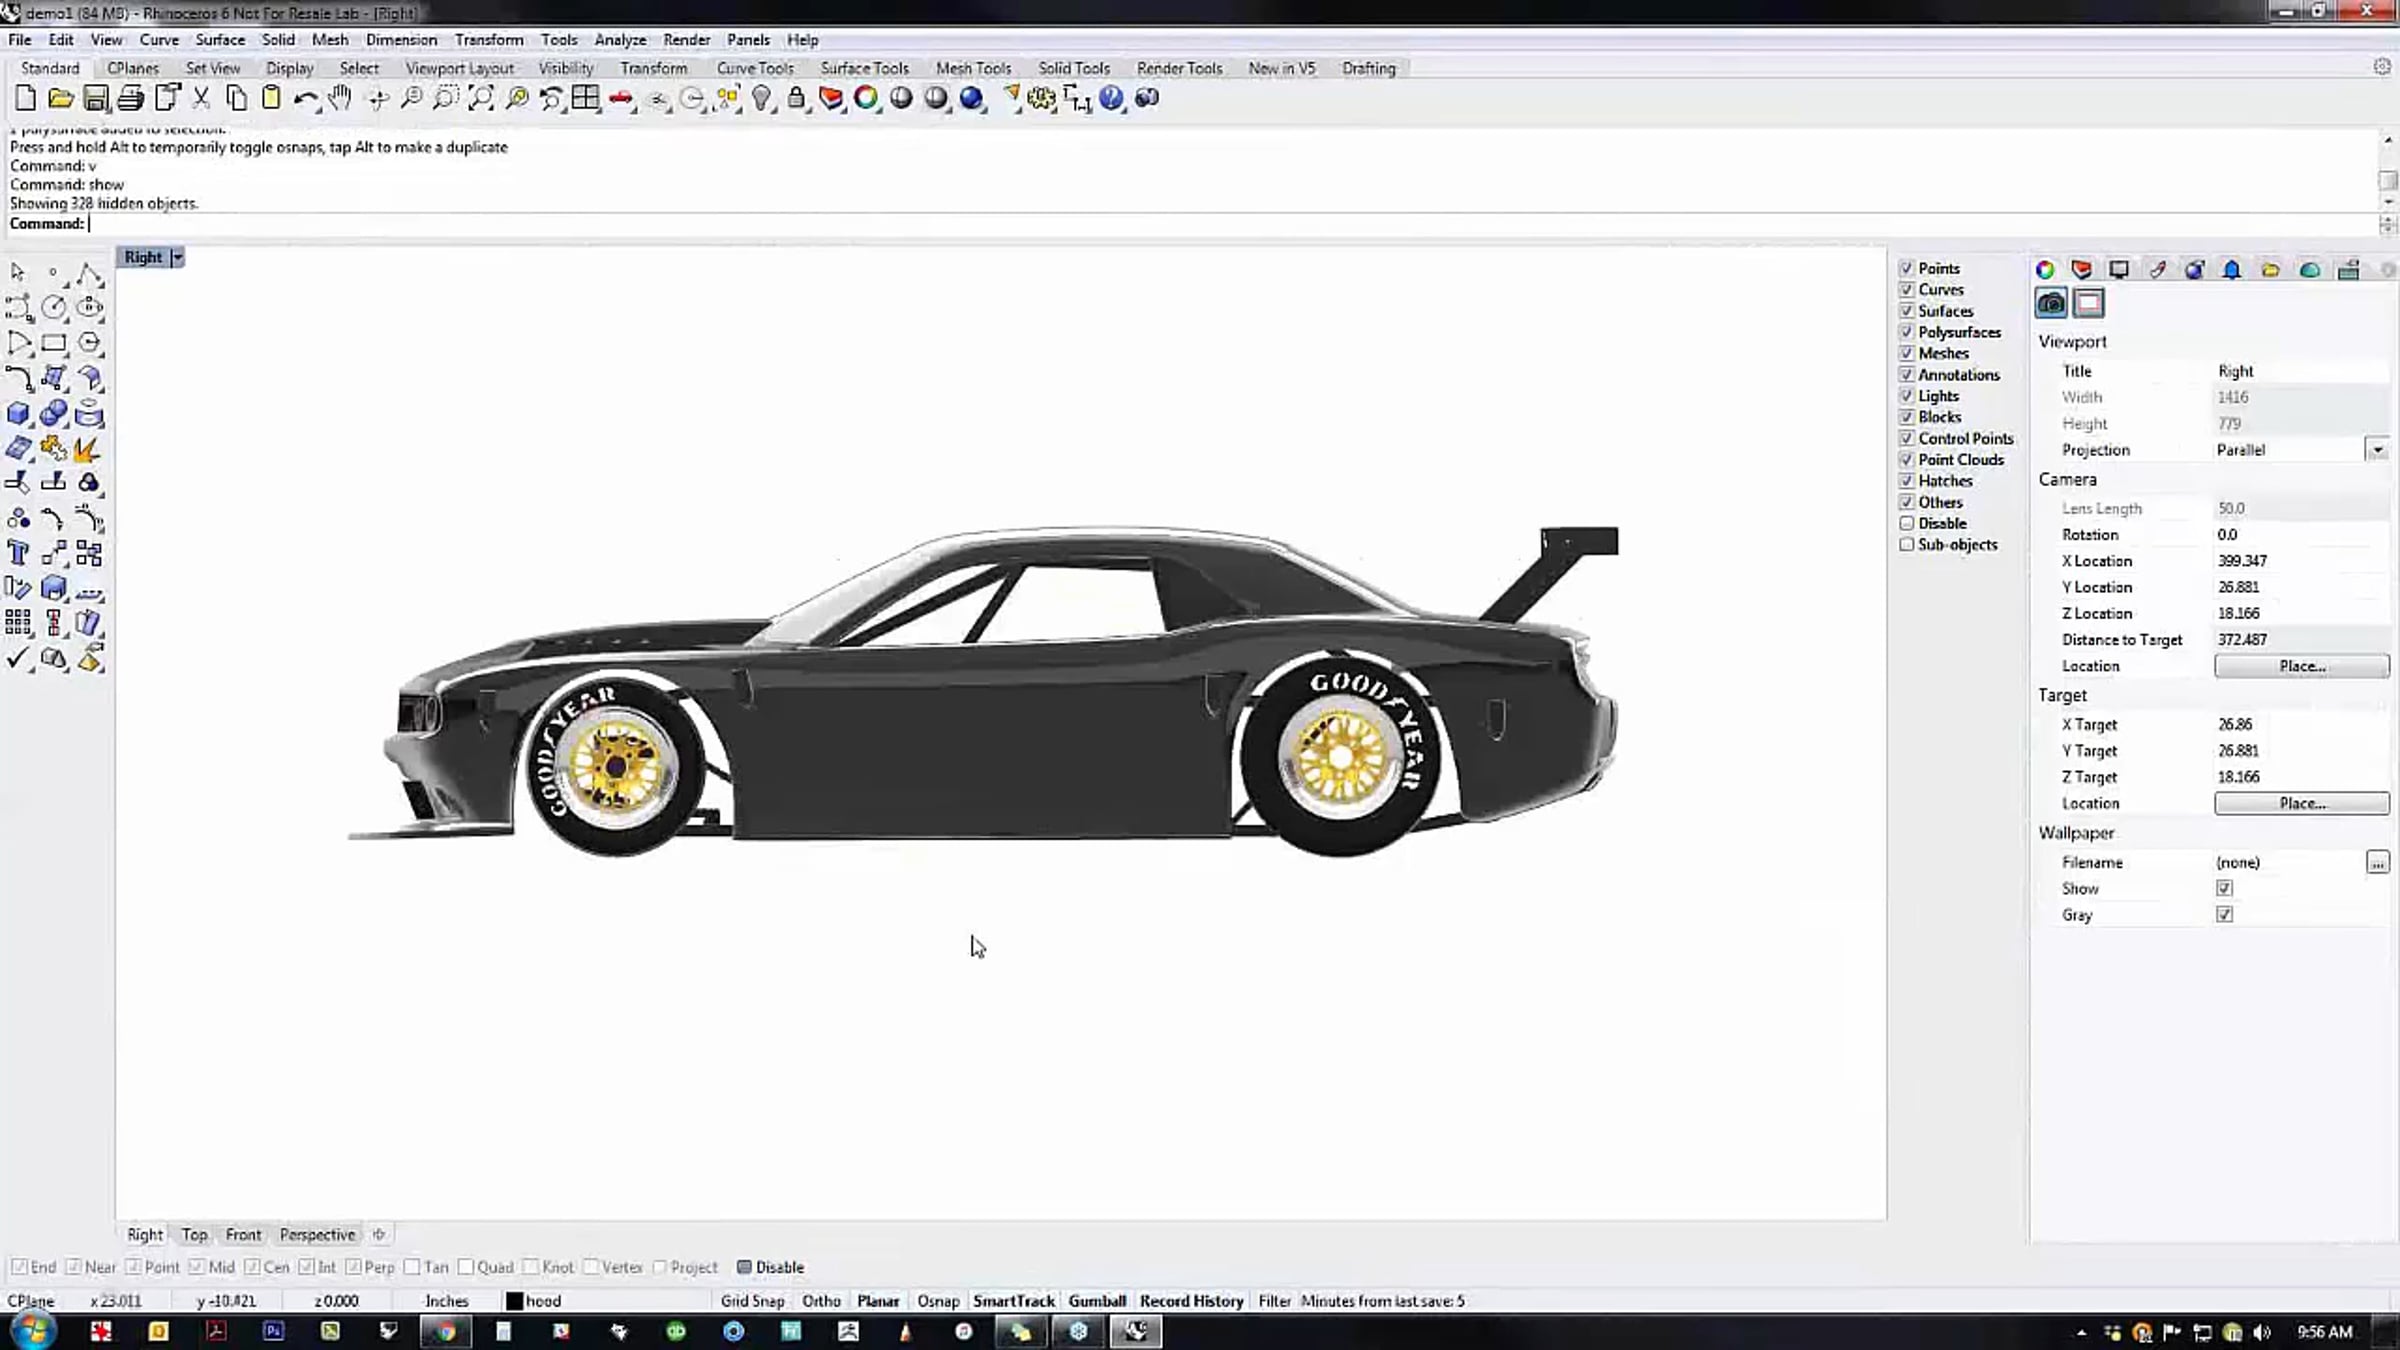Open the Transform menu
This screenshot has width=2400, height=1350.
tap(489, 40)
